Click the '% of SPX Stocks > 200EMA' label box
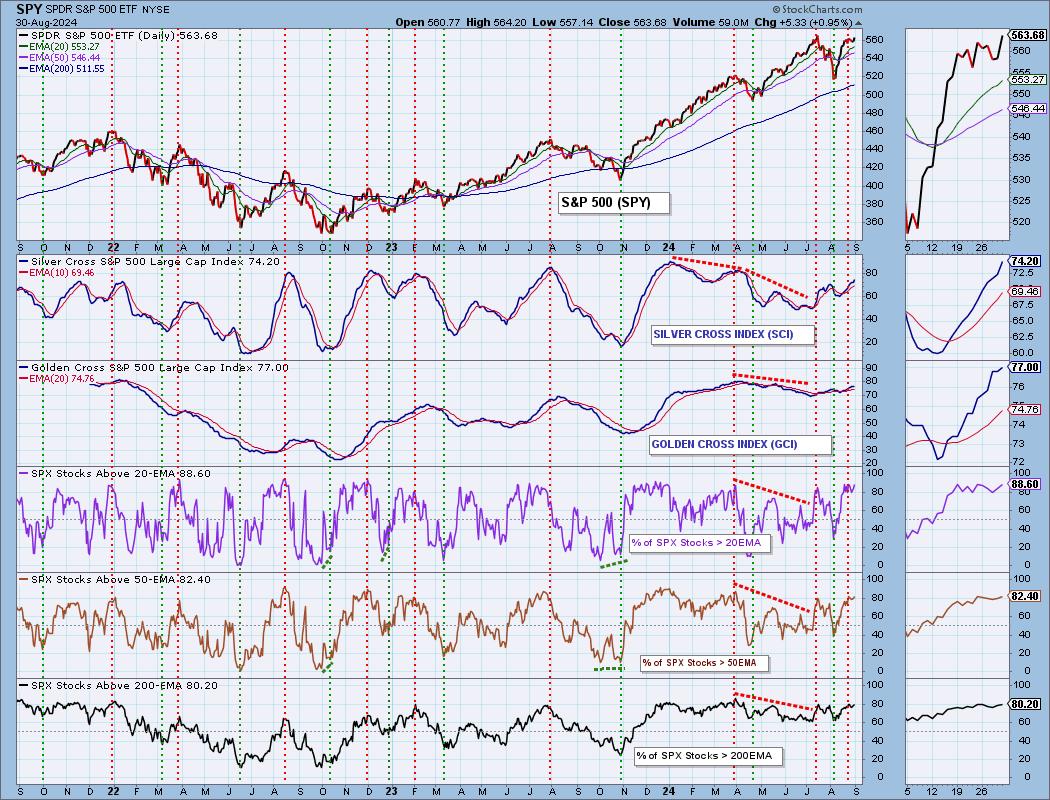1050x800 pixels. pyautogui.click(x=708, y=756)
